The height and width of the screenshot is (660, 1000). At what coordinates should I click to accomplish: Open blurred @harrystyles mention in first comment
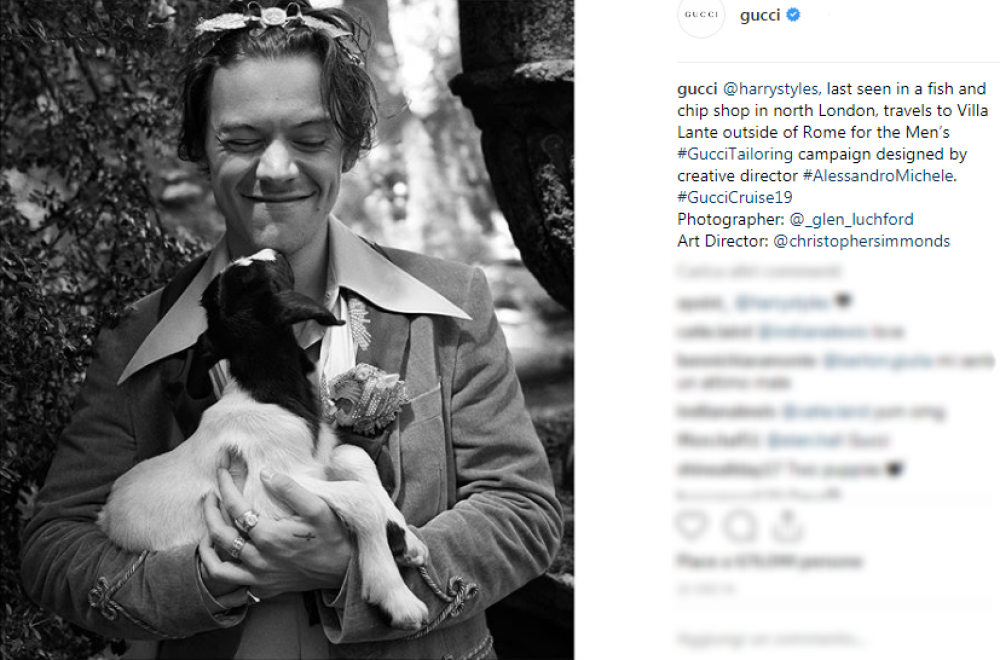coord(782,302)
